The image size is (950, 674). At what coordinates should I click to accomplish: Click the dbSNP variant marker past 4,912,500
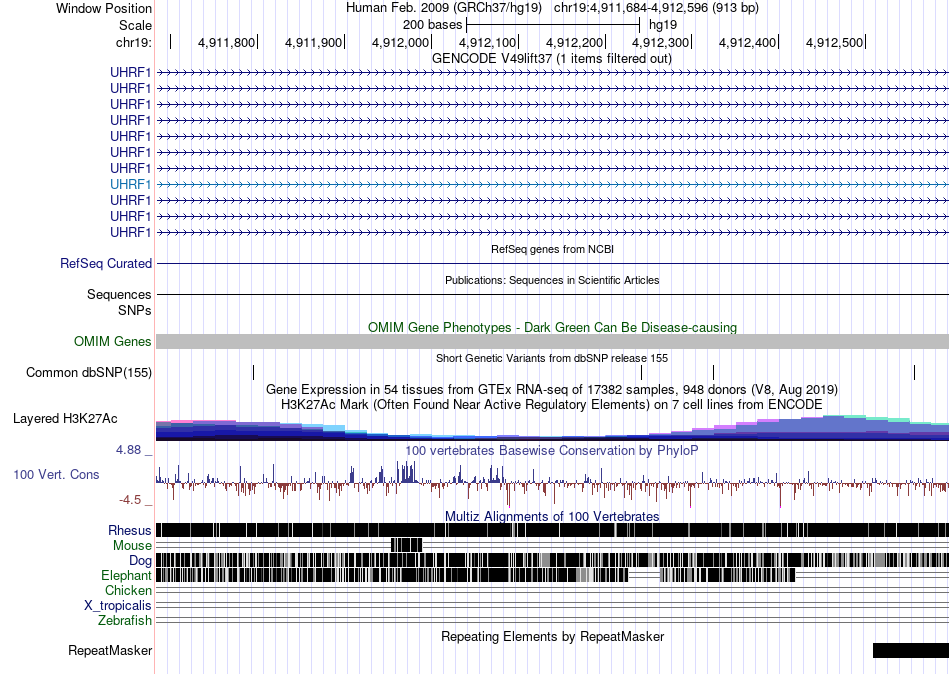(914, 372)
